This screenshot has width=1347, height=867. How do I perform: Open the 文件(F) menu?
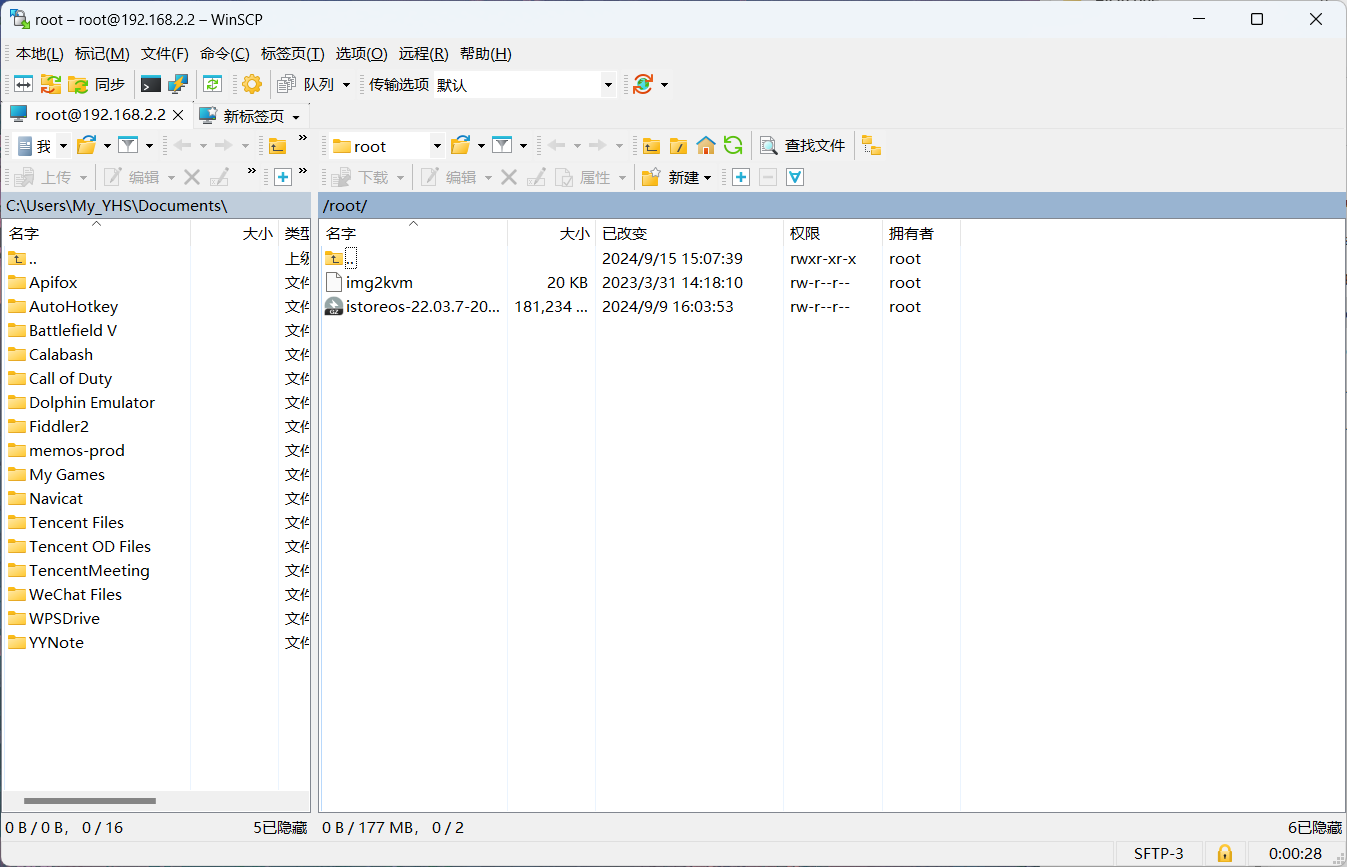pyautogui.click(x=165, y=54)
